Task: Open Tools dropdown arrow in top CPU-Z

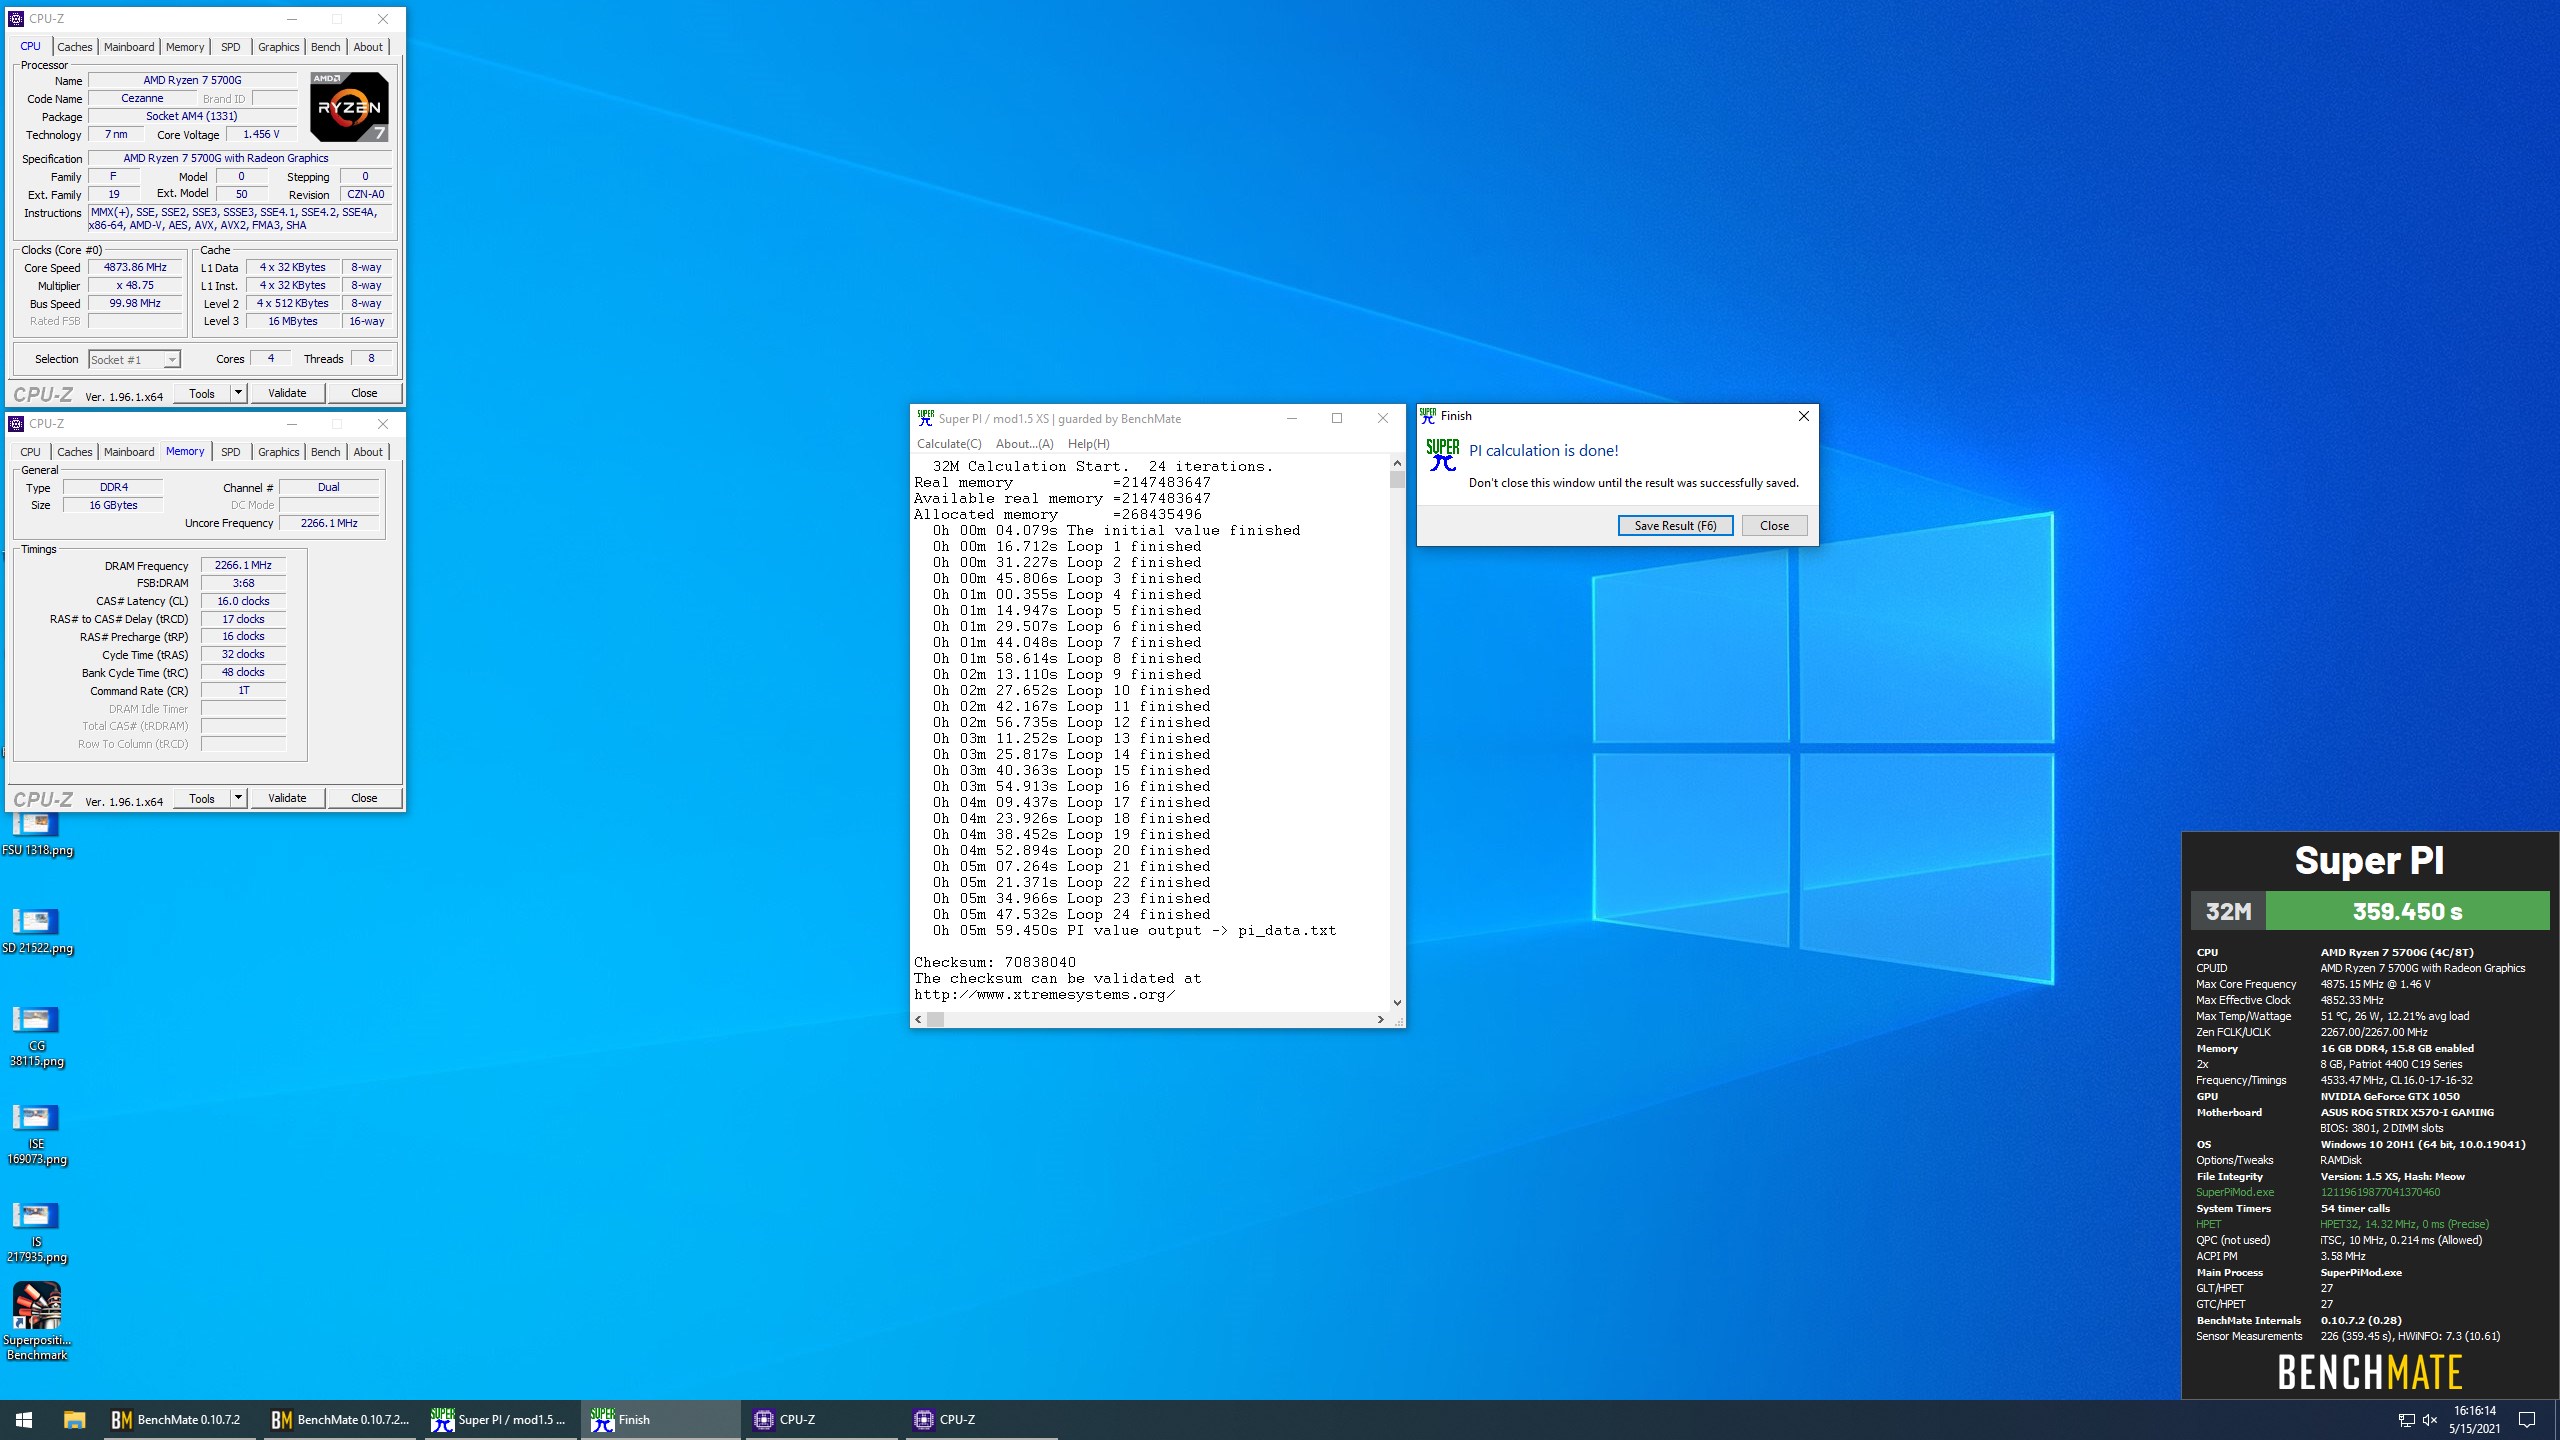Action: point(238,393)
